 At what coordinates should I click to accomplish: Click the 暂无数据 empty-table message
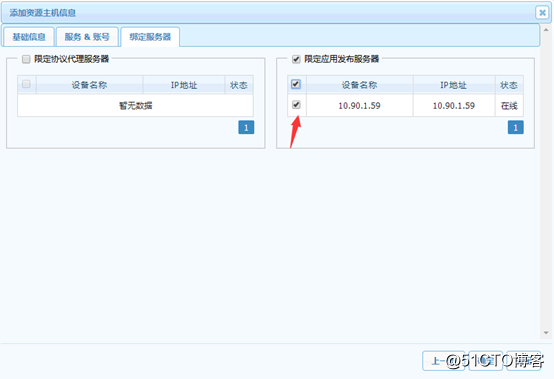[135, 105]
